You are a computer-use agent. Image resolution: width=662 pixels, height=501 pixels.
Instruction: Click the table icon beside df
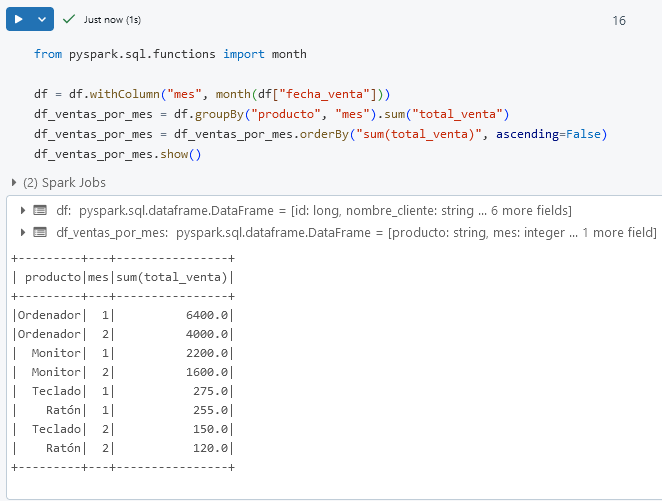(40, 210)
